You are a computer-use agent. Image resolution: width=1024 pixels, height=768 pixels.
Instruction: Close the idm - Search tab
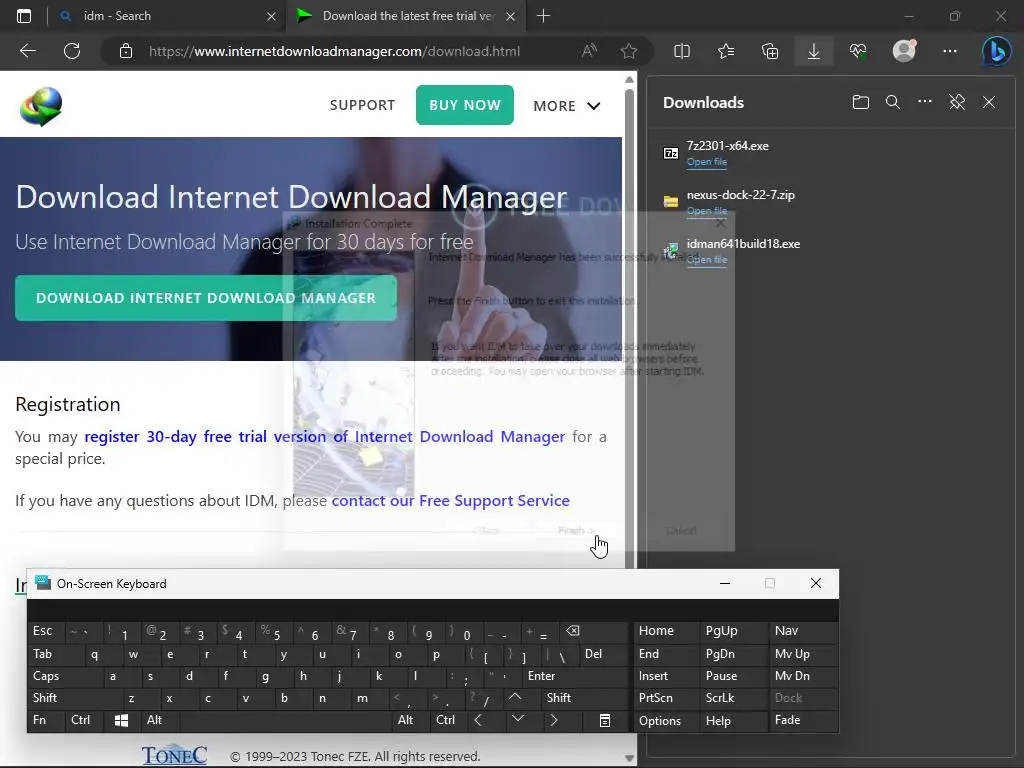271,16
